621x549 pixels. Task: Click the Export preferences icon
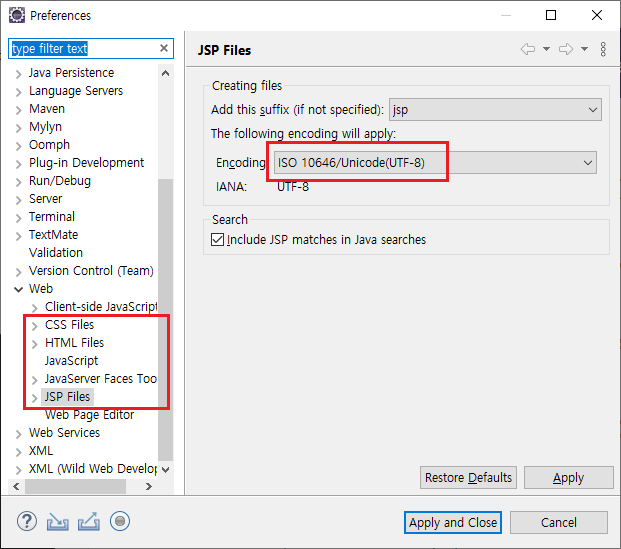[x=89, y=521]
